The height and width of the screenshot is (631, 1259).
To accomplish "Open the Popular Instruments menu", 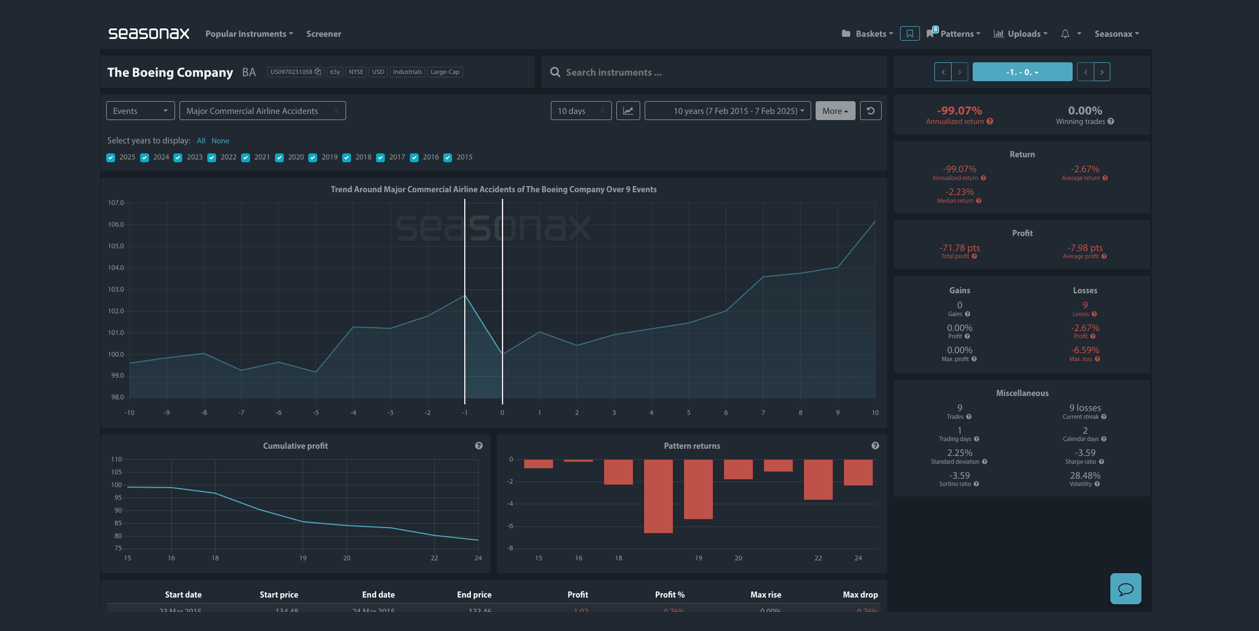I will click(249, 34).
